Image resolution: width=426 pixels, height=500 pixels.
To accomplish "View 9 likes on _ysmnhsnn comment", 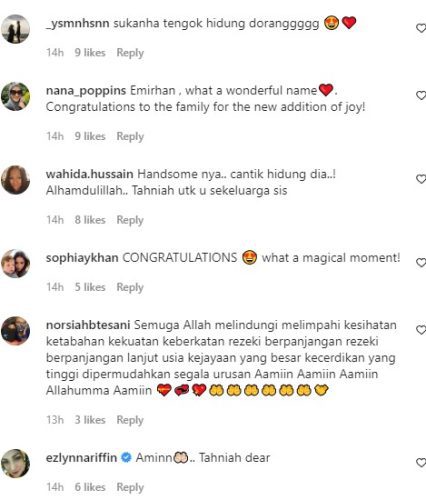I will click(x=90, y=53).
